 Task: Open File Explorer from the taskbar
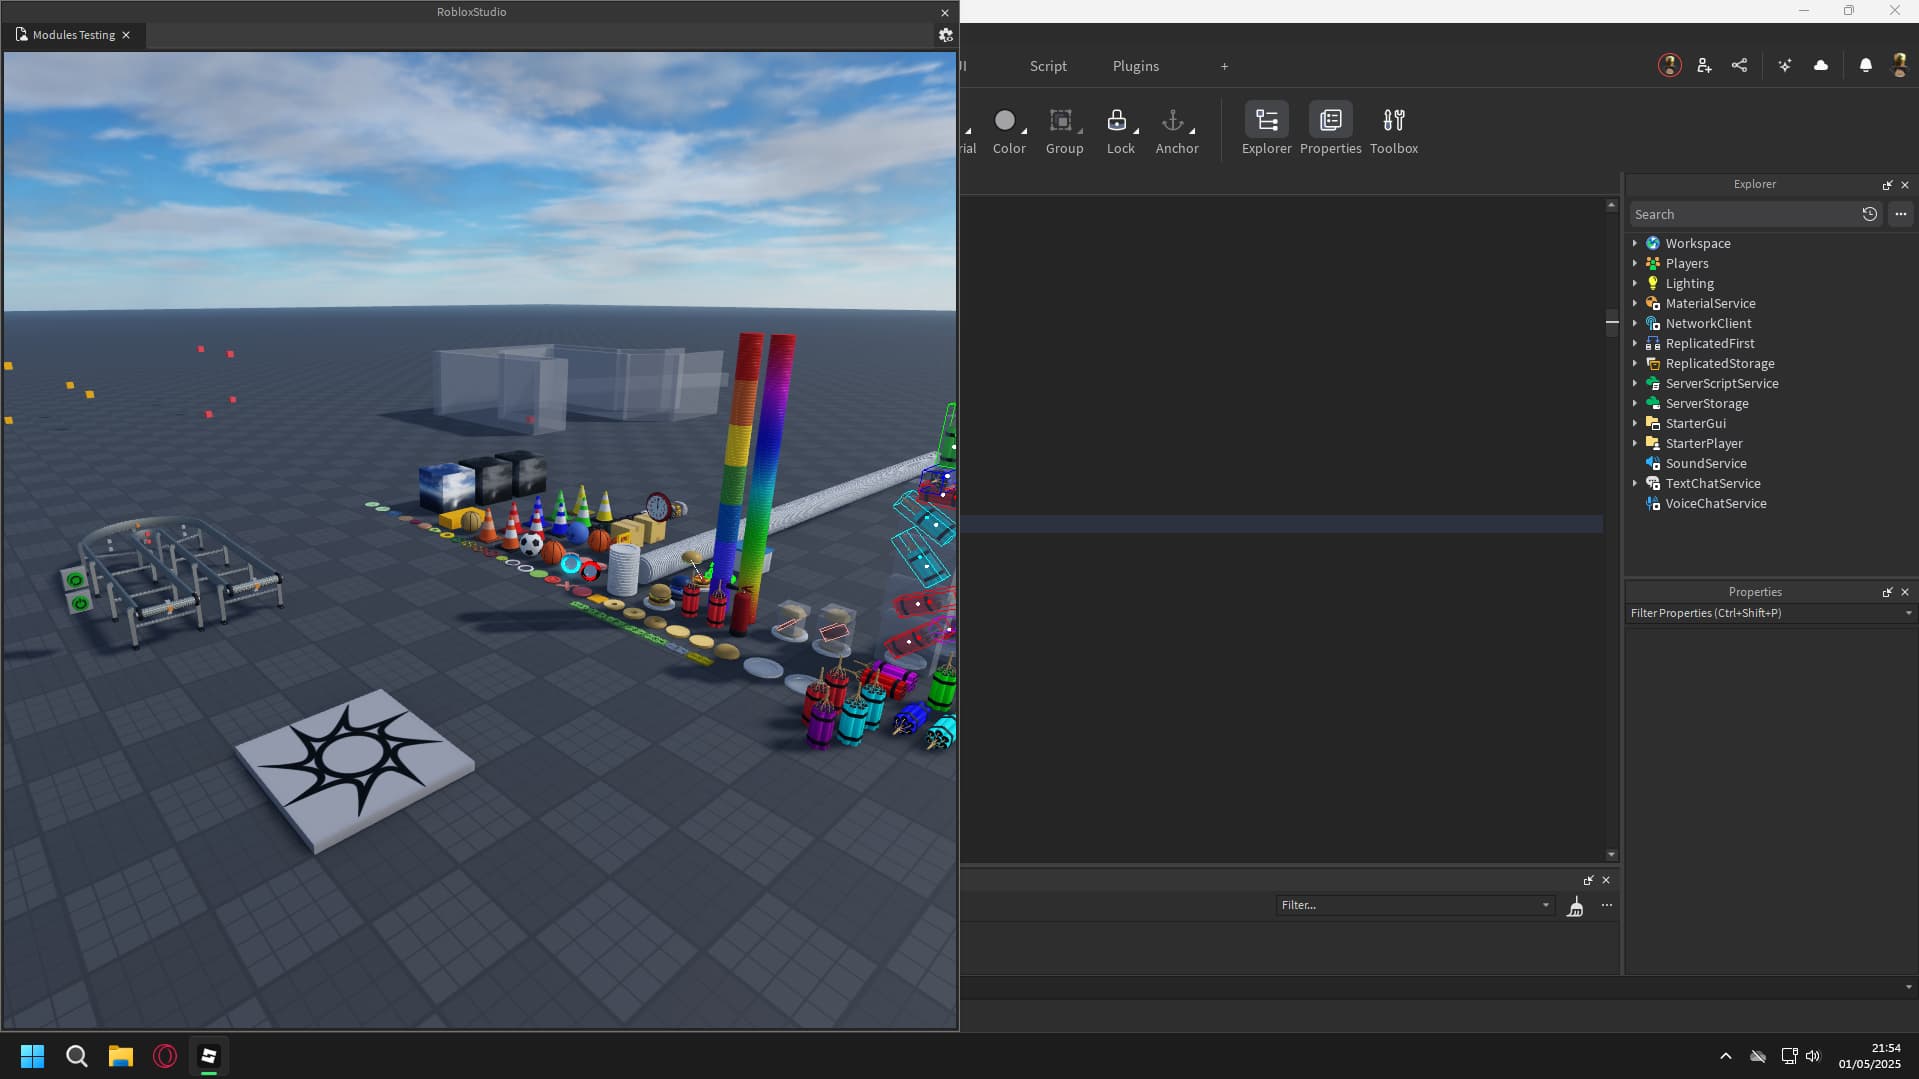pos(121,1056)
